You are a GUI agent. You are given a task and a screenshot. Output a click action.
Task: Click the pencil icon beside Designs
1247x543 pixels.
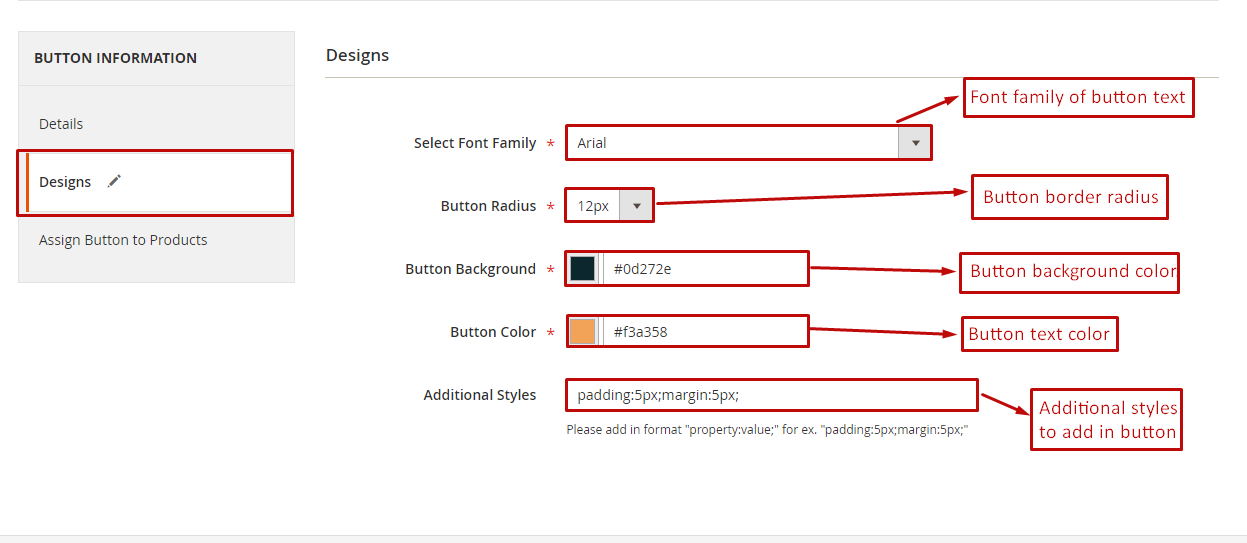[x=114, y=181]
